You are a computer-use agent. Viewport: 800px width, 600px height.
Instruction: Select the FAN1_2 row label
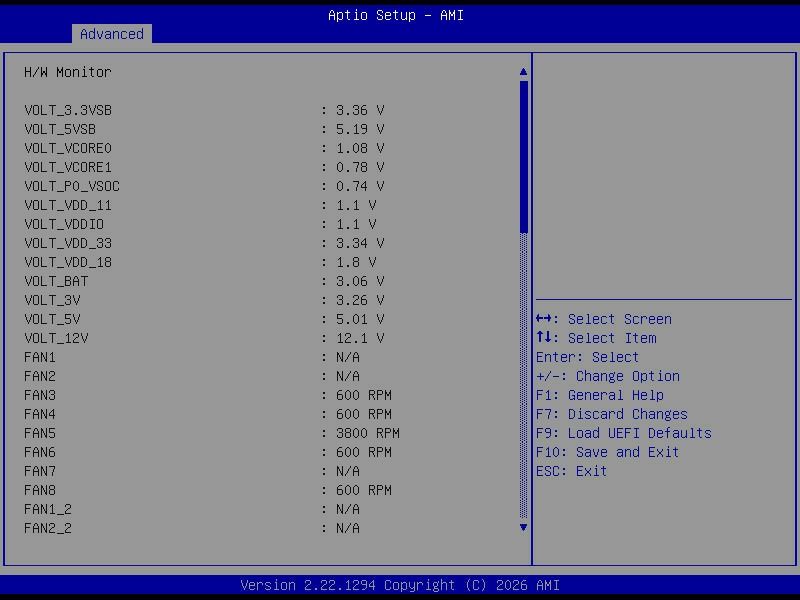[48, 509]
